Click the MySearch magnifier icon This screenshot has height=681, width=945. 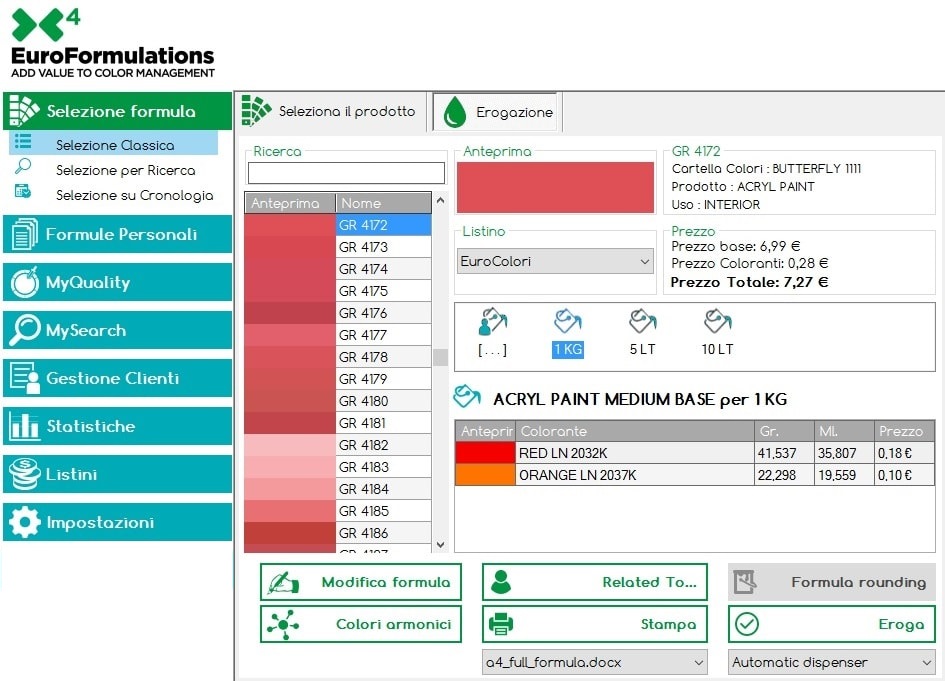tap(25, 330)
